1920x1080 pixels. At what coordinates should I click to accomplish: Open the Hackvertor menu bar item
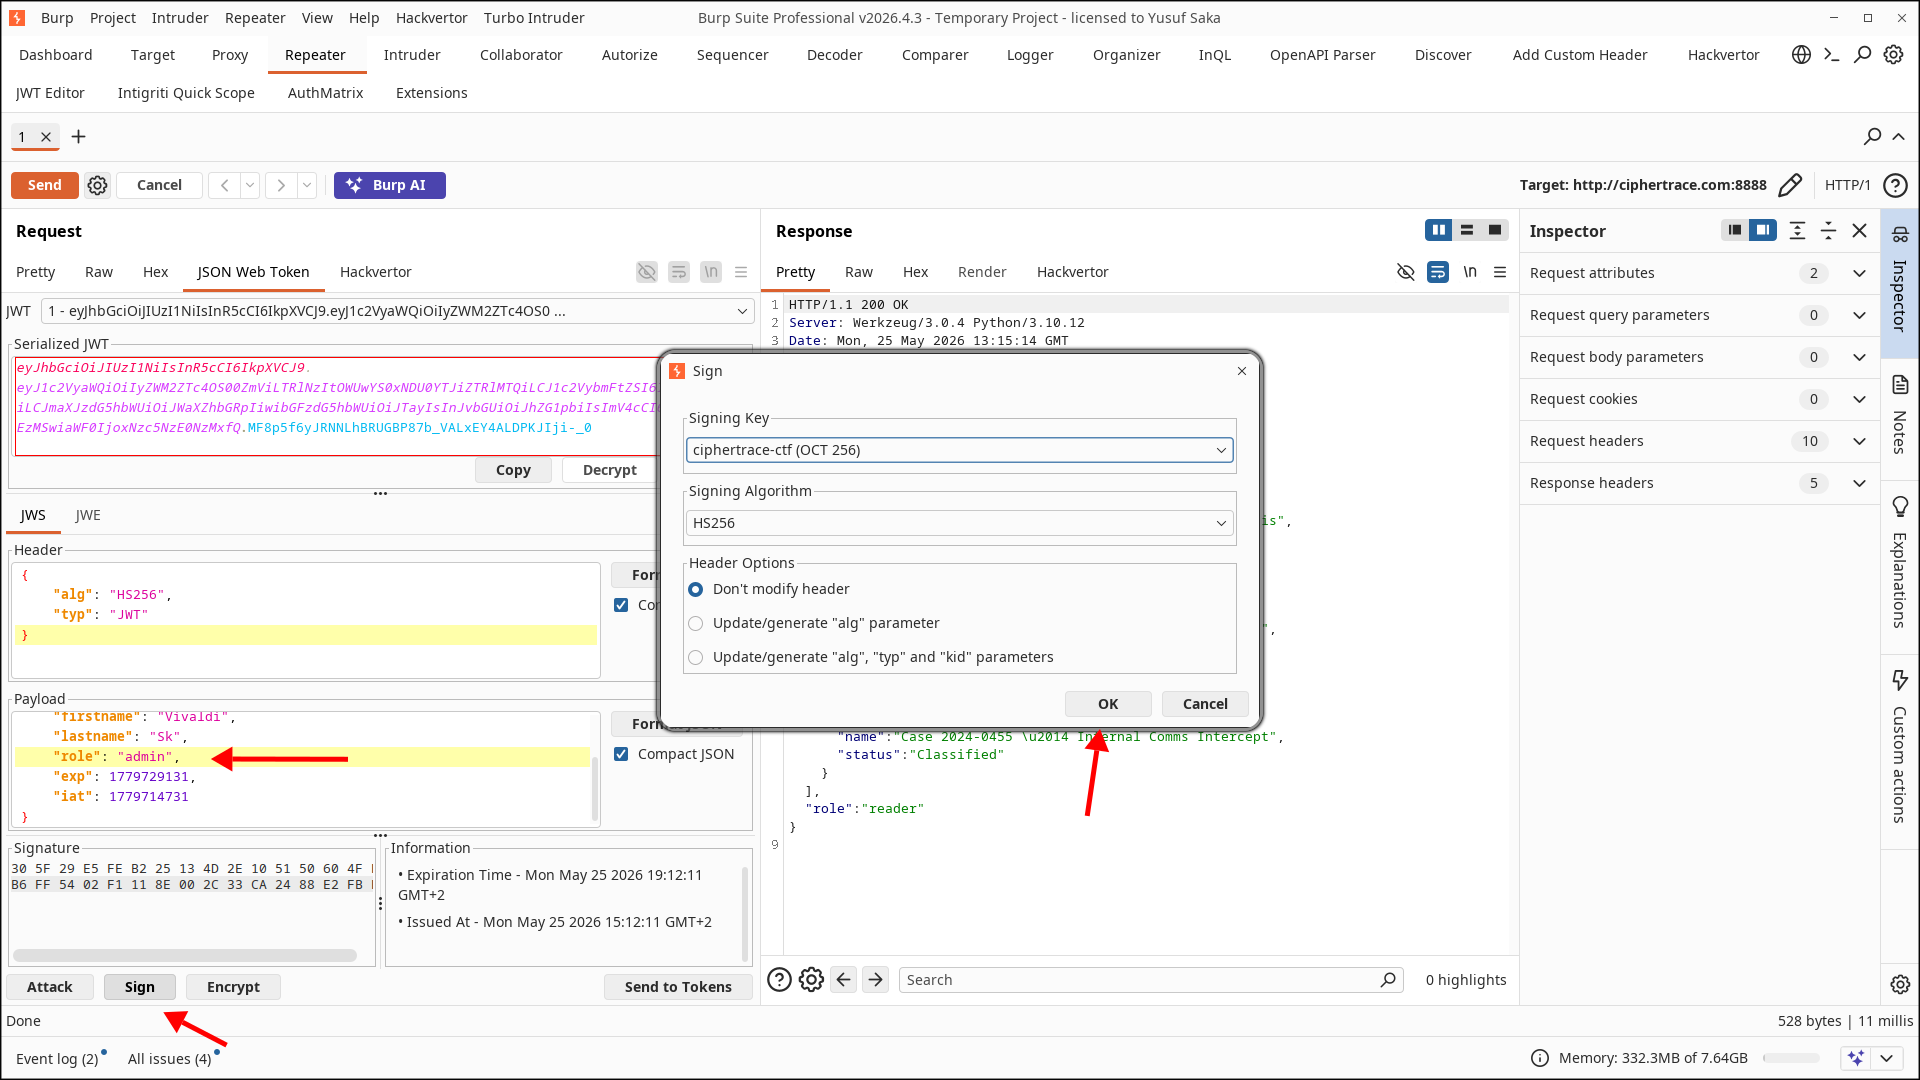pyautogui.click(x=431, y=18)
